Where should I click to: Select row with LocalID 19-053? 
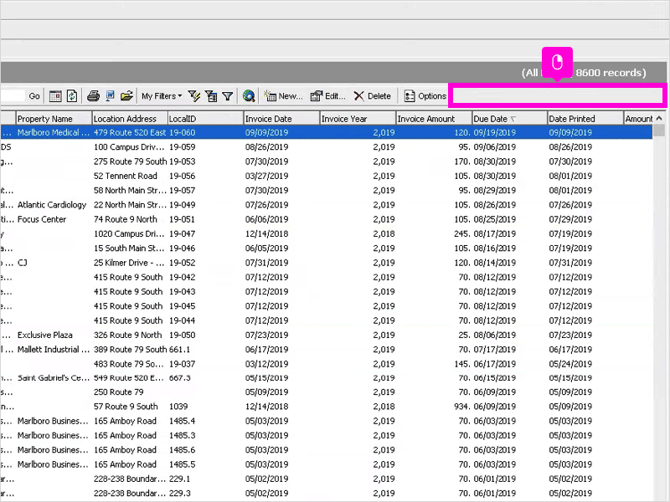(326, 161)
